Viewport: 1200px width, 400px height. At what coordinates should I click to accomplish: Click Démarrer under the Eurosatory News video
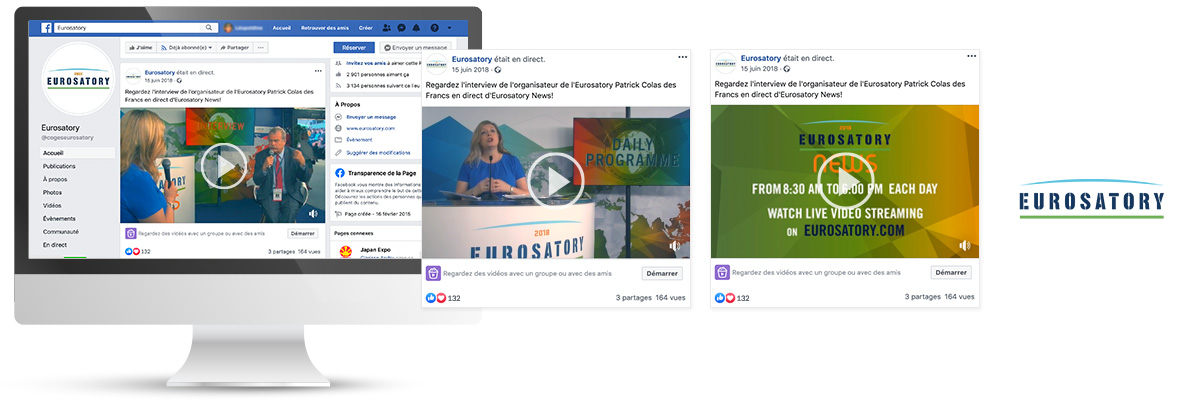[x=951, y=272]
